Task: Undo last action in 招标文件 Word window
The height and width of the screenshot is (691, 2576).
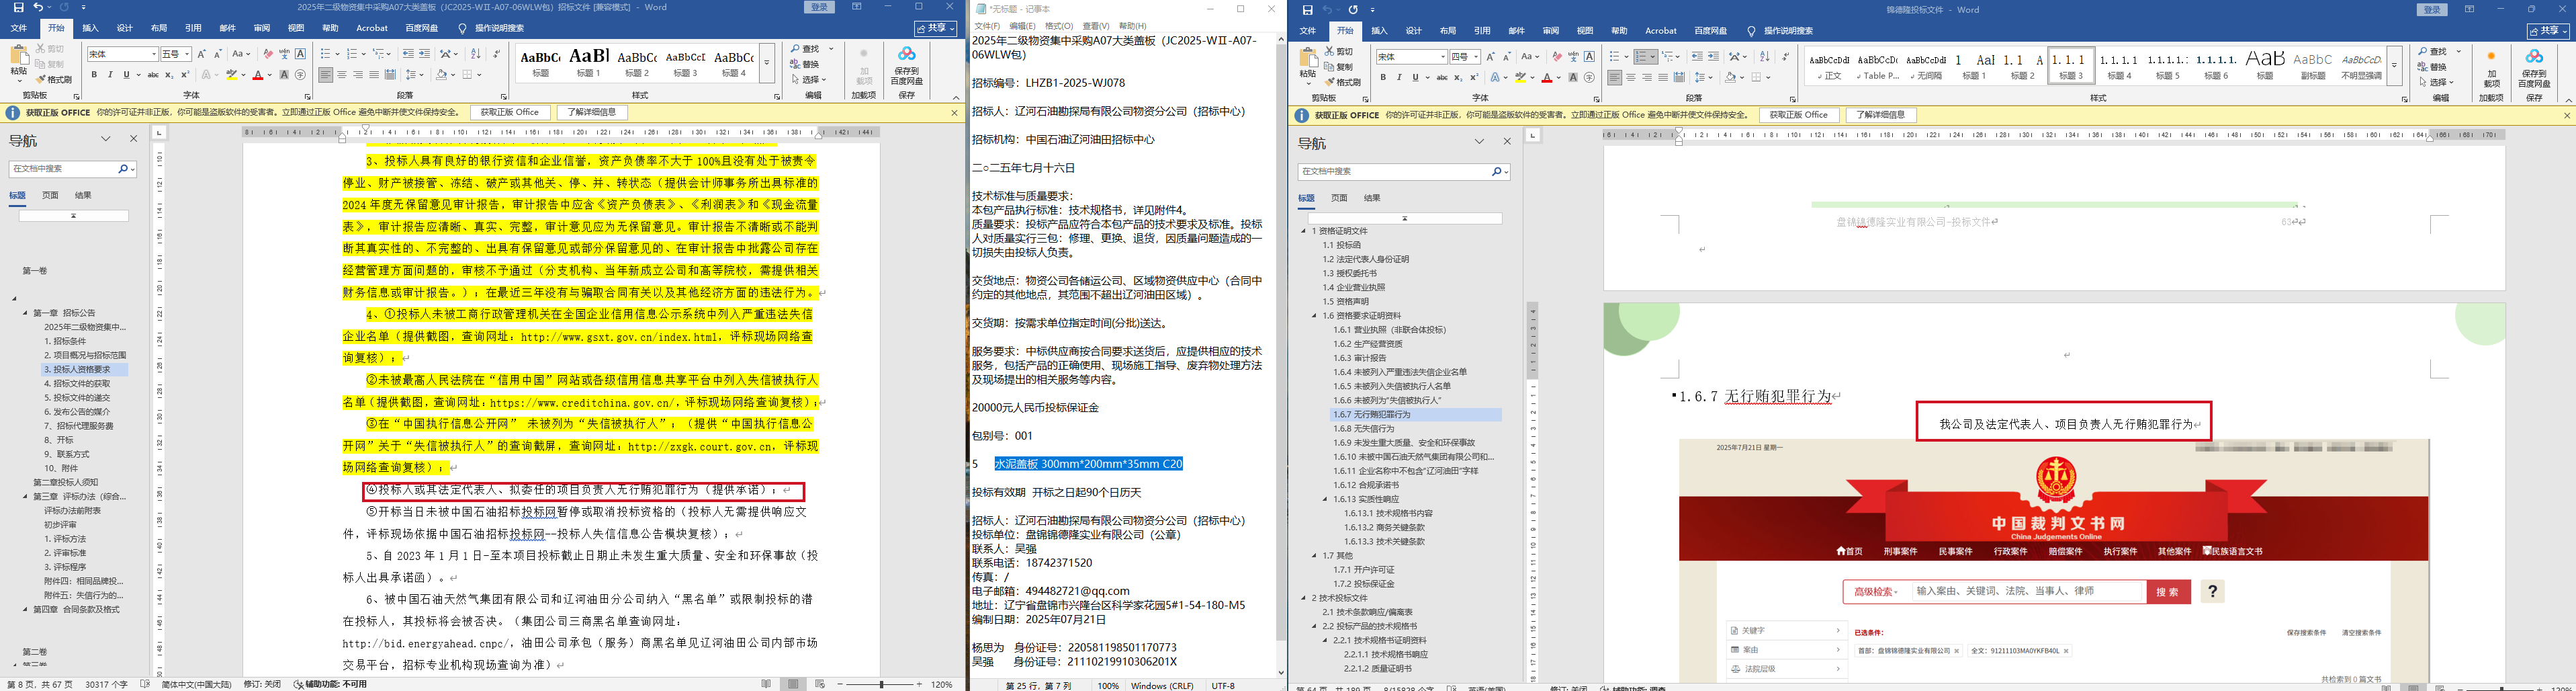Action: [38, 7]
